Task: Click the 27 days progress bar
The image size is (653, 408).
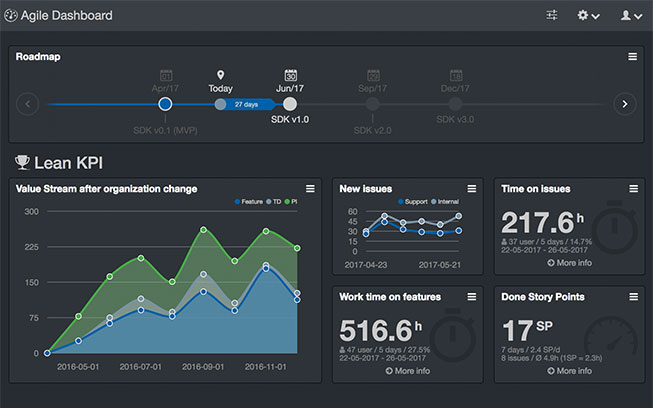Action: [245, 103]
